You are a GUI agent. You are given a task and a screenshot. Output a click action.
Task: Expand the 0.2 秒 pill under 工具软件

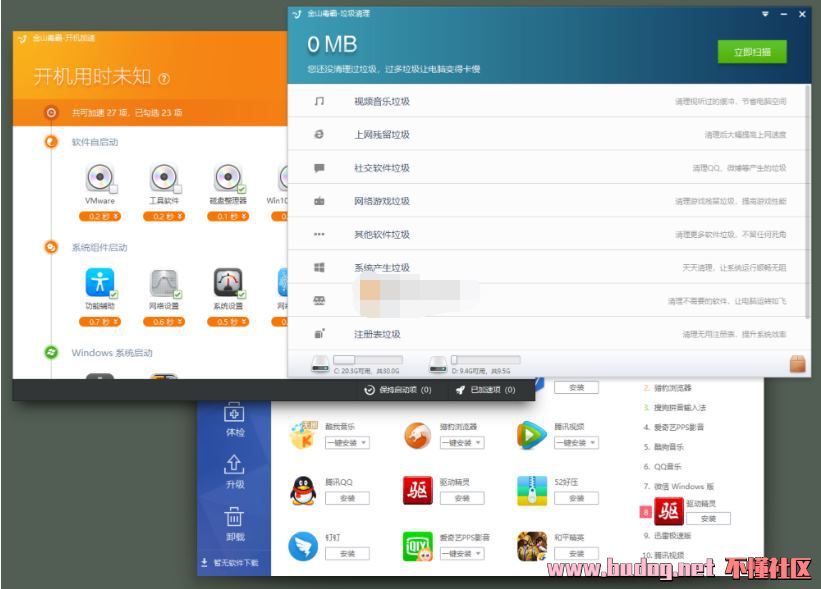164,216
